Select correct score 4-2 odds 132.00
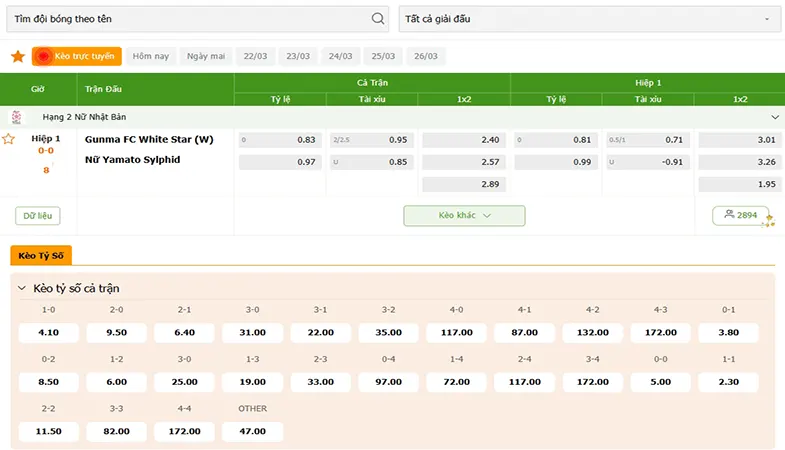This screenshot has width=785, height=450. coord(593,332)
